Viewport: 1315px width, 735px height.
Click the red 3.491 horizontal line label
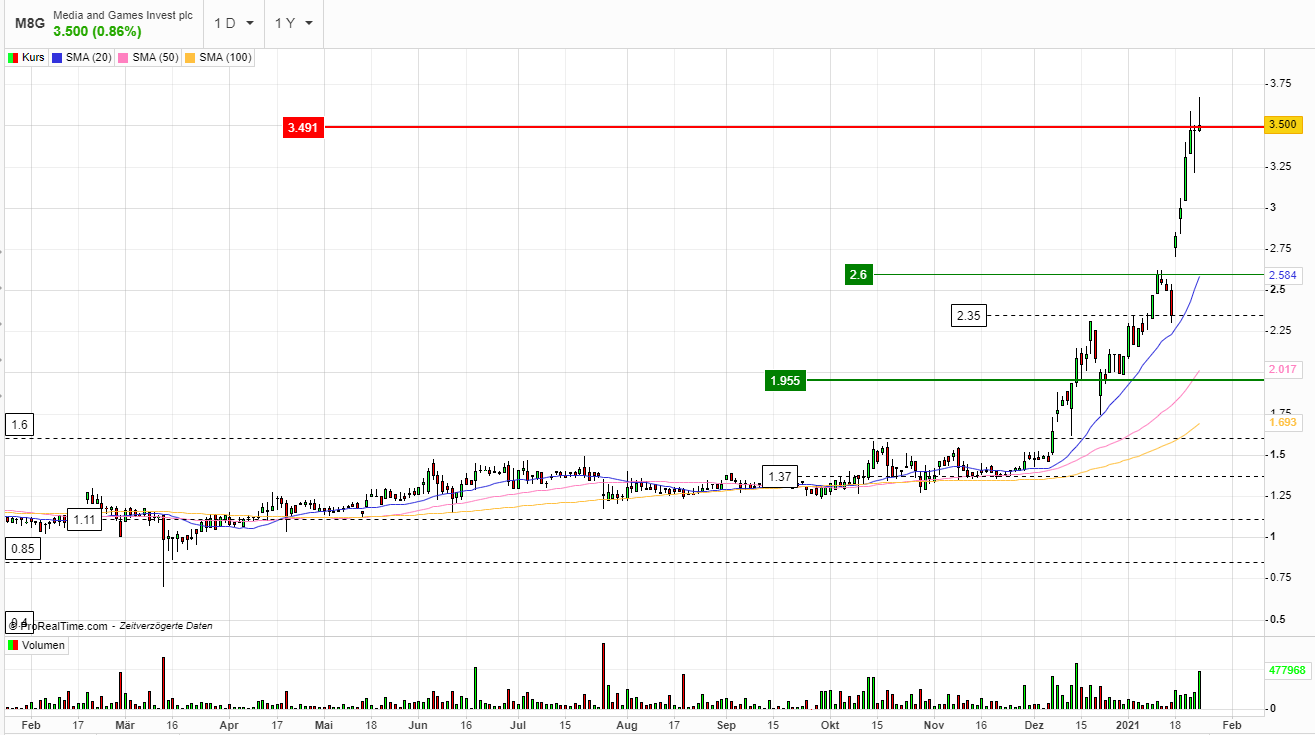(303, 128)
